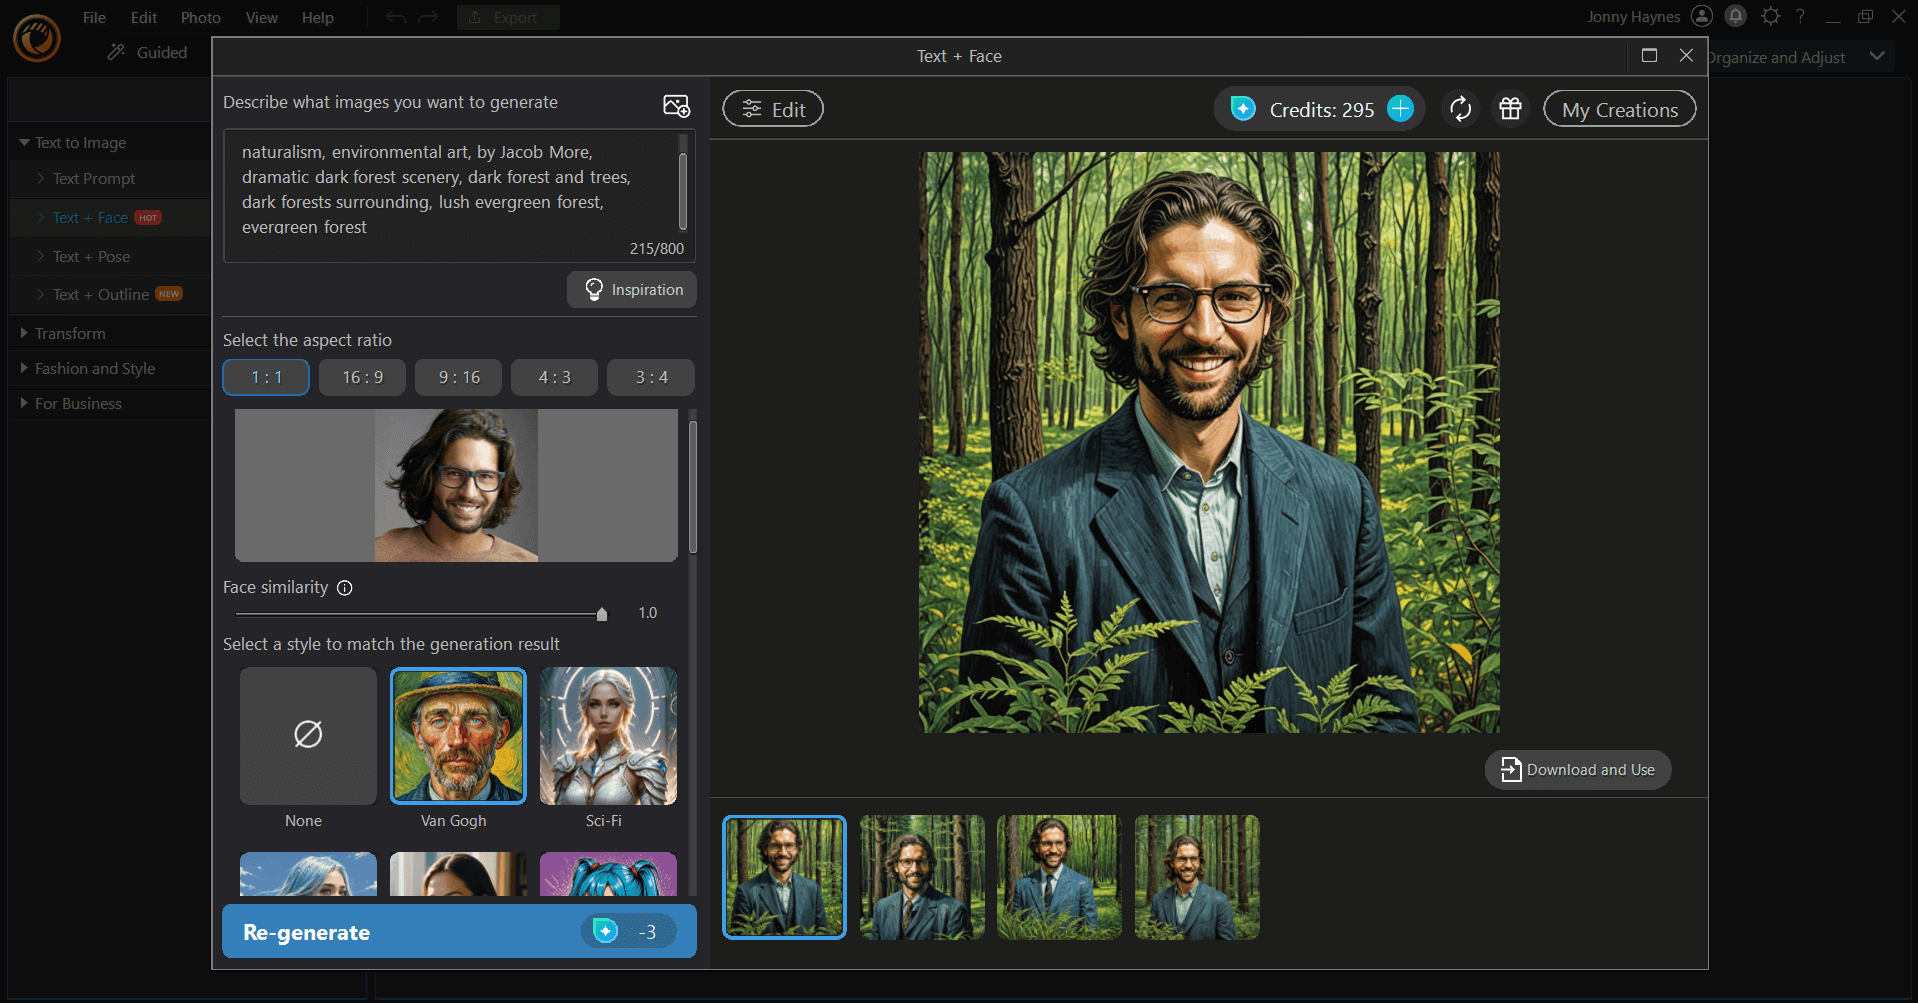Expand the Fashion and Style section
Viewport: 1918px width, 1003px height.
coord(94,368)
